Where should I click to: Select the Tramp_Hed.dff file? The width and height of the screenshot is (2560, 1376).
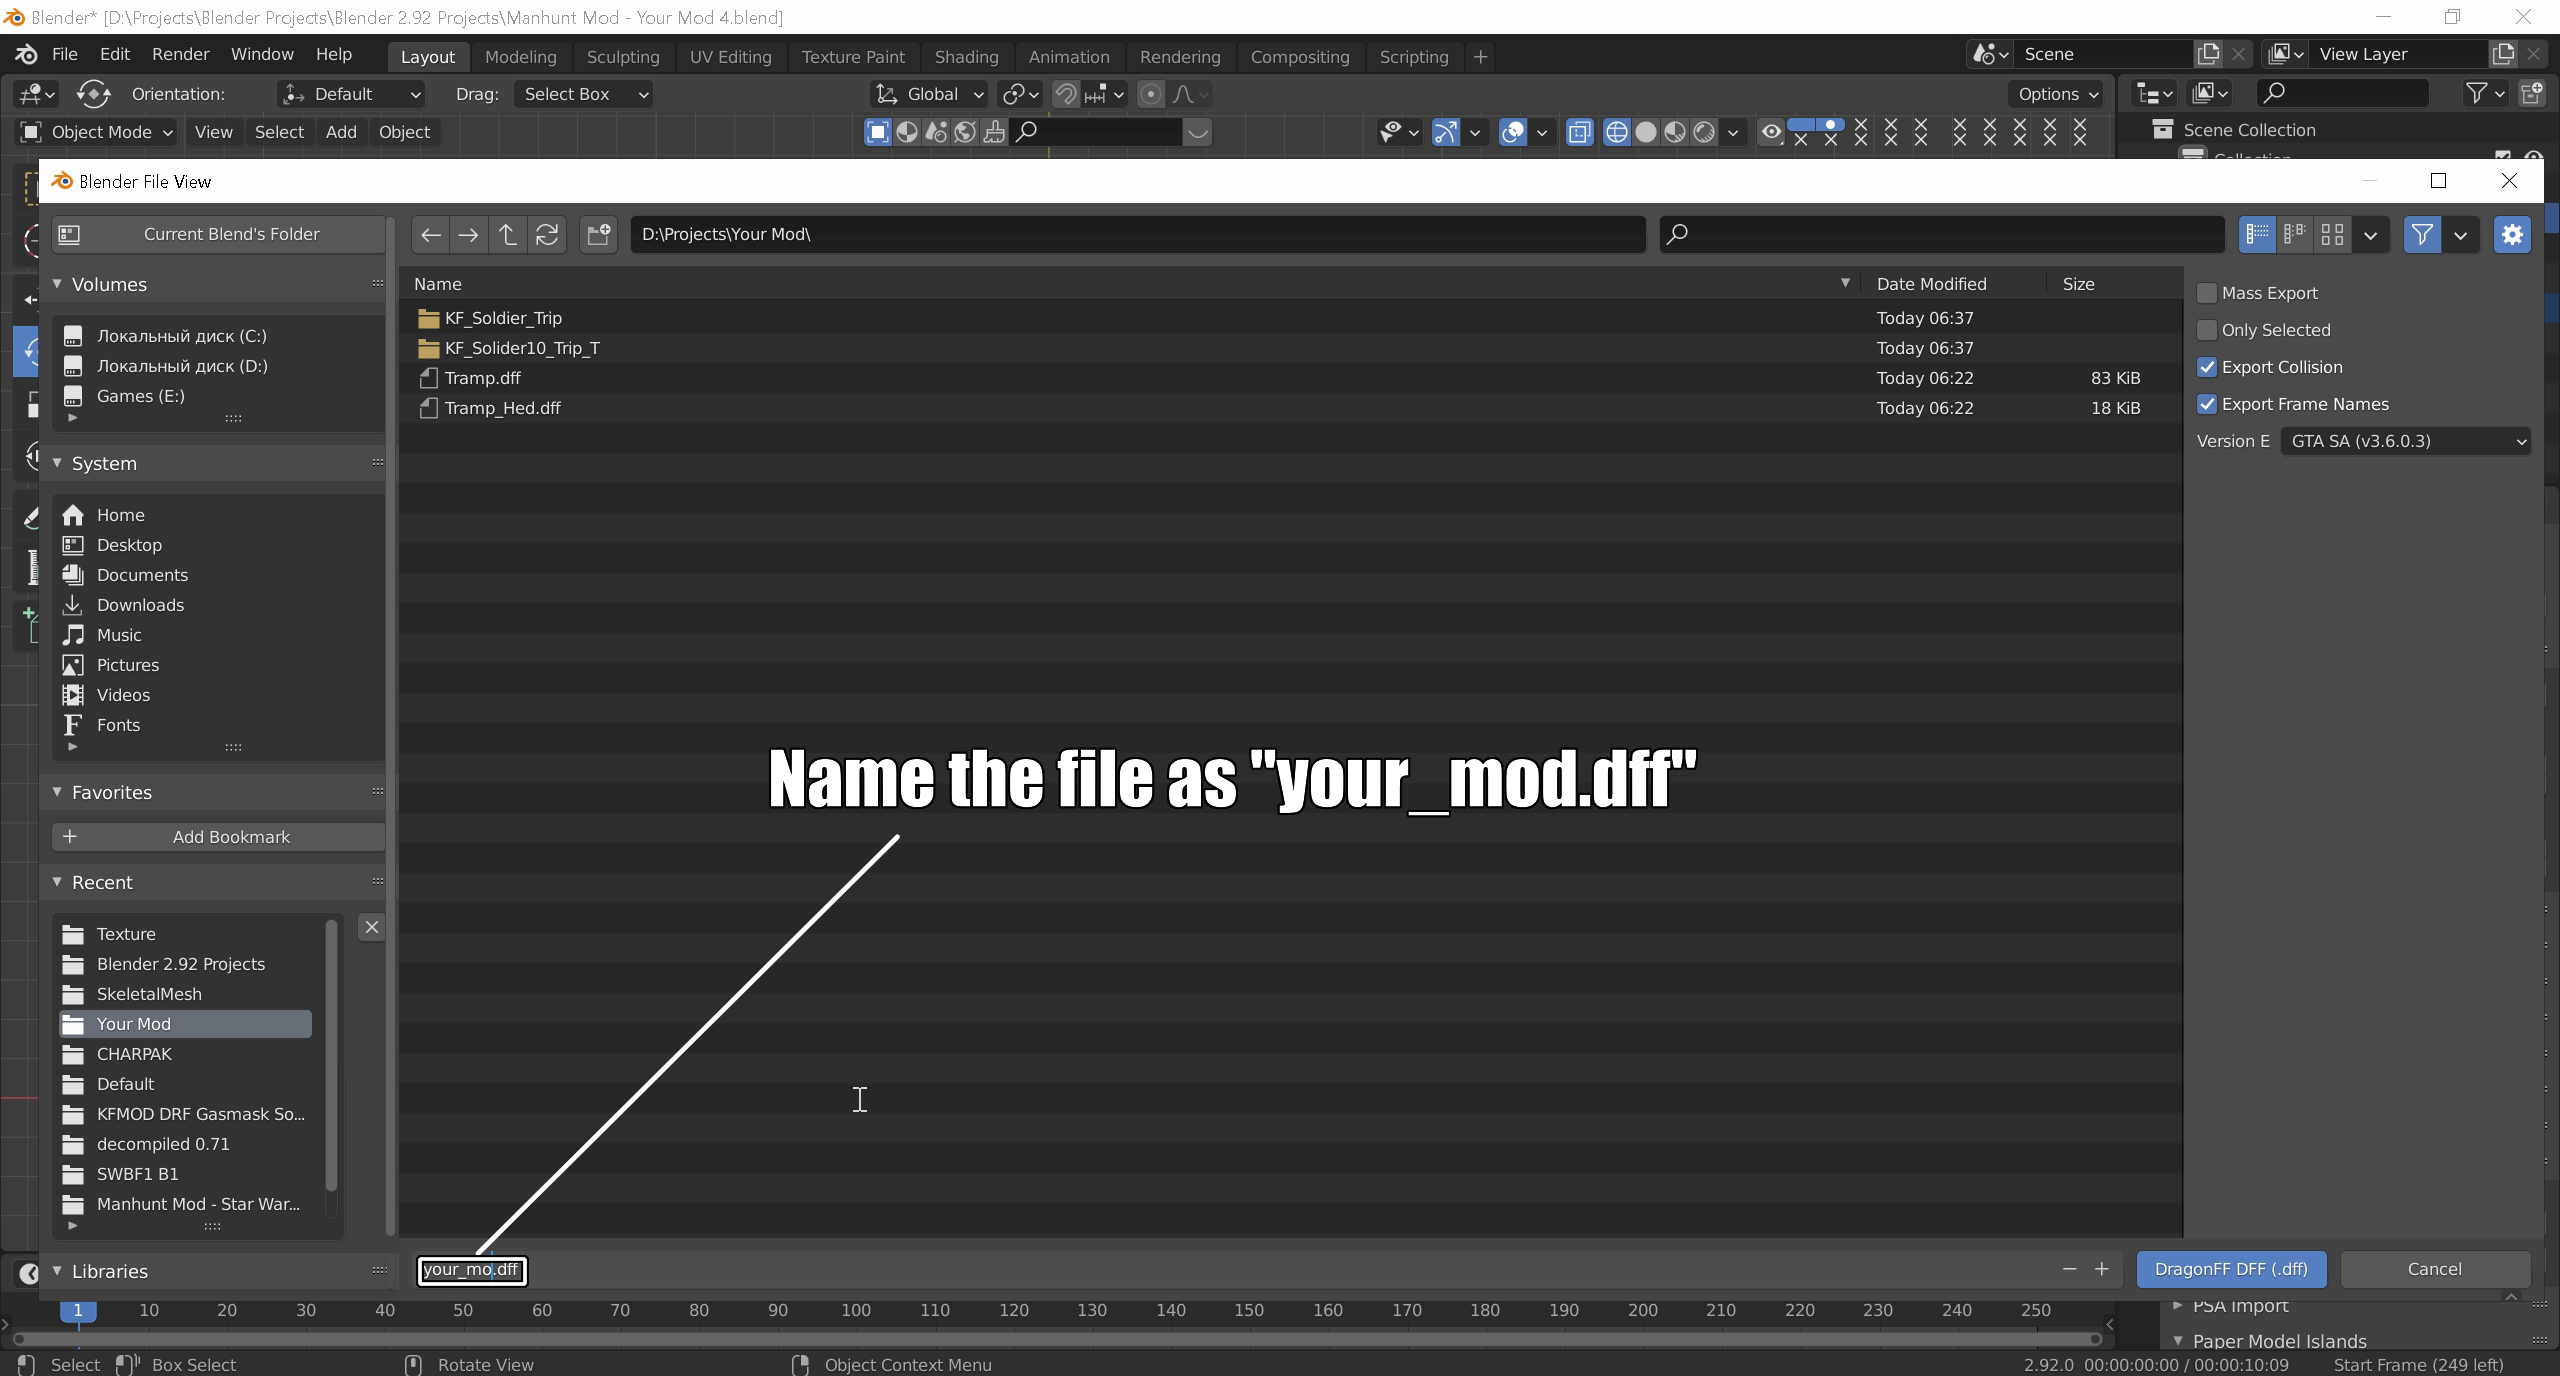[502, 408]
